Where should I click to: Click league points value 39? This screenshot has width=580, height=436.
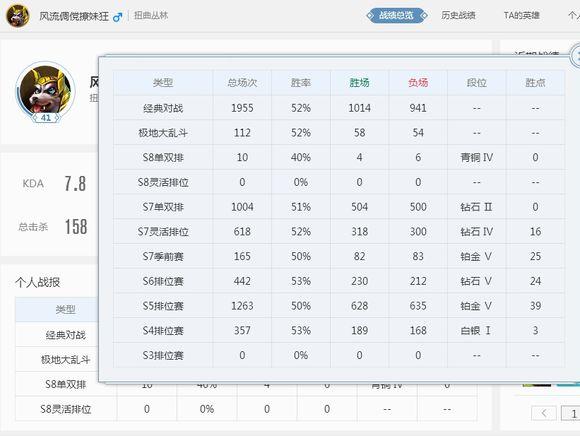tap(535, 306)
